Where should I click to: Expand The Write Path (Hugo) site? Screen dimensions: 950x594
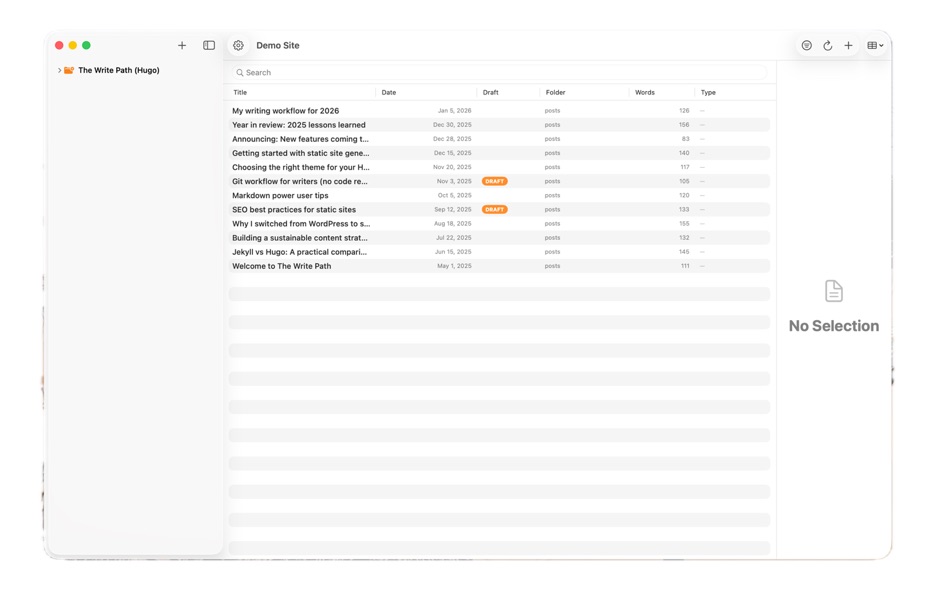(60, 70)
